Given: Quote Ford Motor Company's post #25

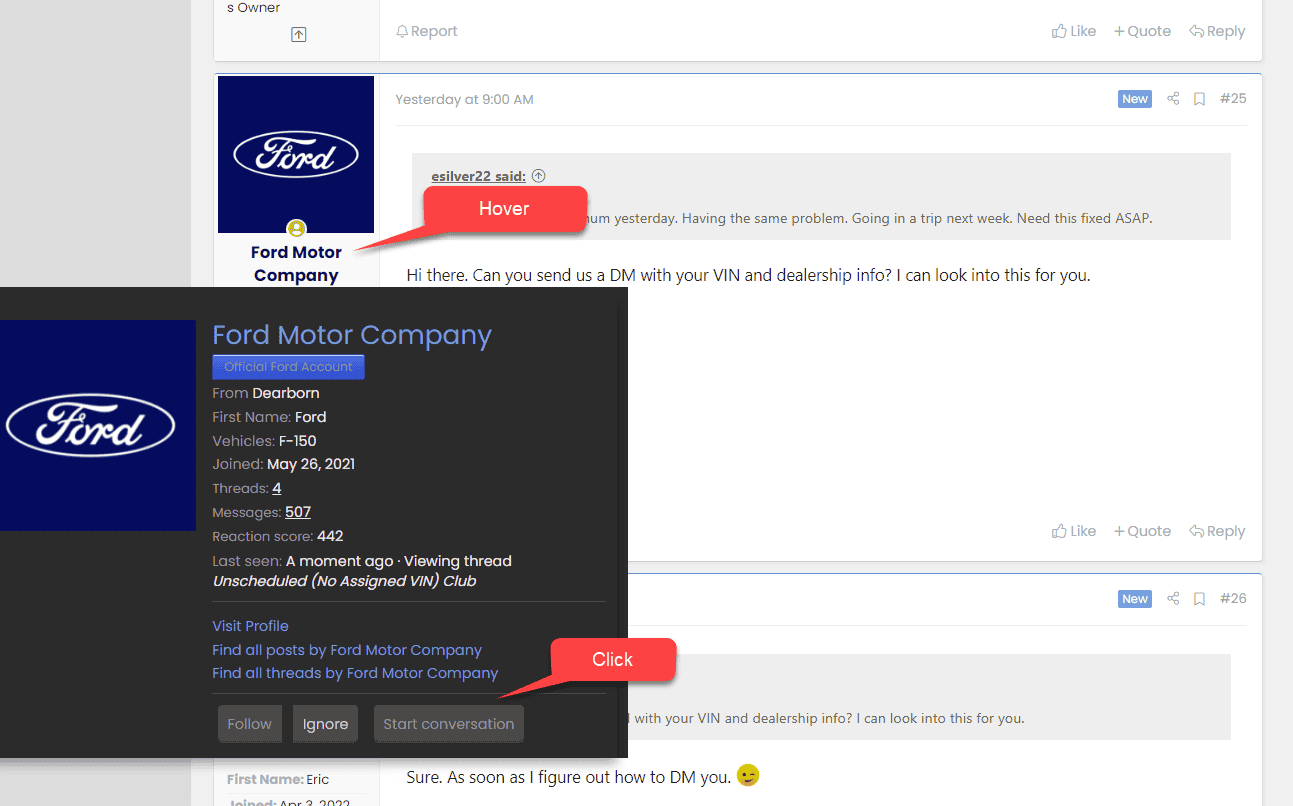Looking at the screenshot, I should click(1142, 531).
